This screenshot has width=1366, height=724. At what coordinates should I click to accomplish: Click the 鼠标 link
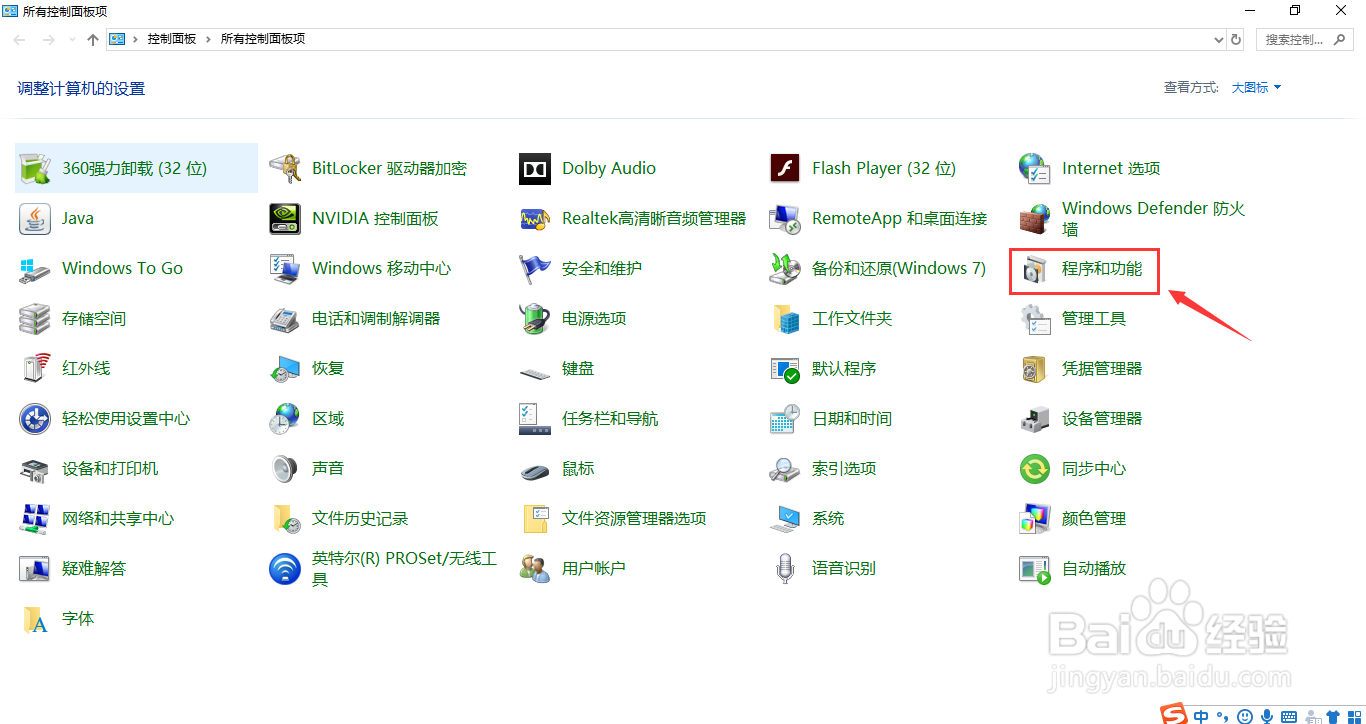[577, 468]
